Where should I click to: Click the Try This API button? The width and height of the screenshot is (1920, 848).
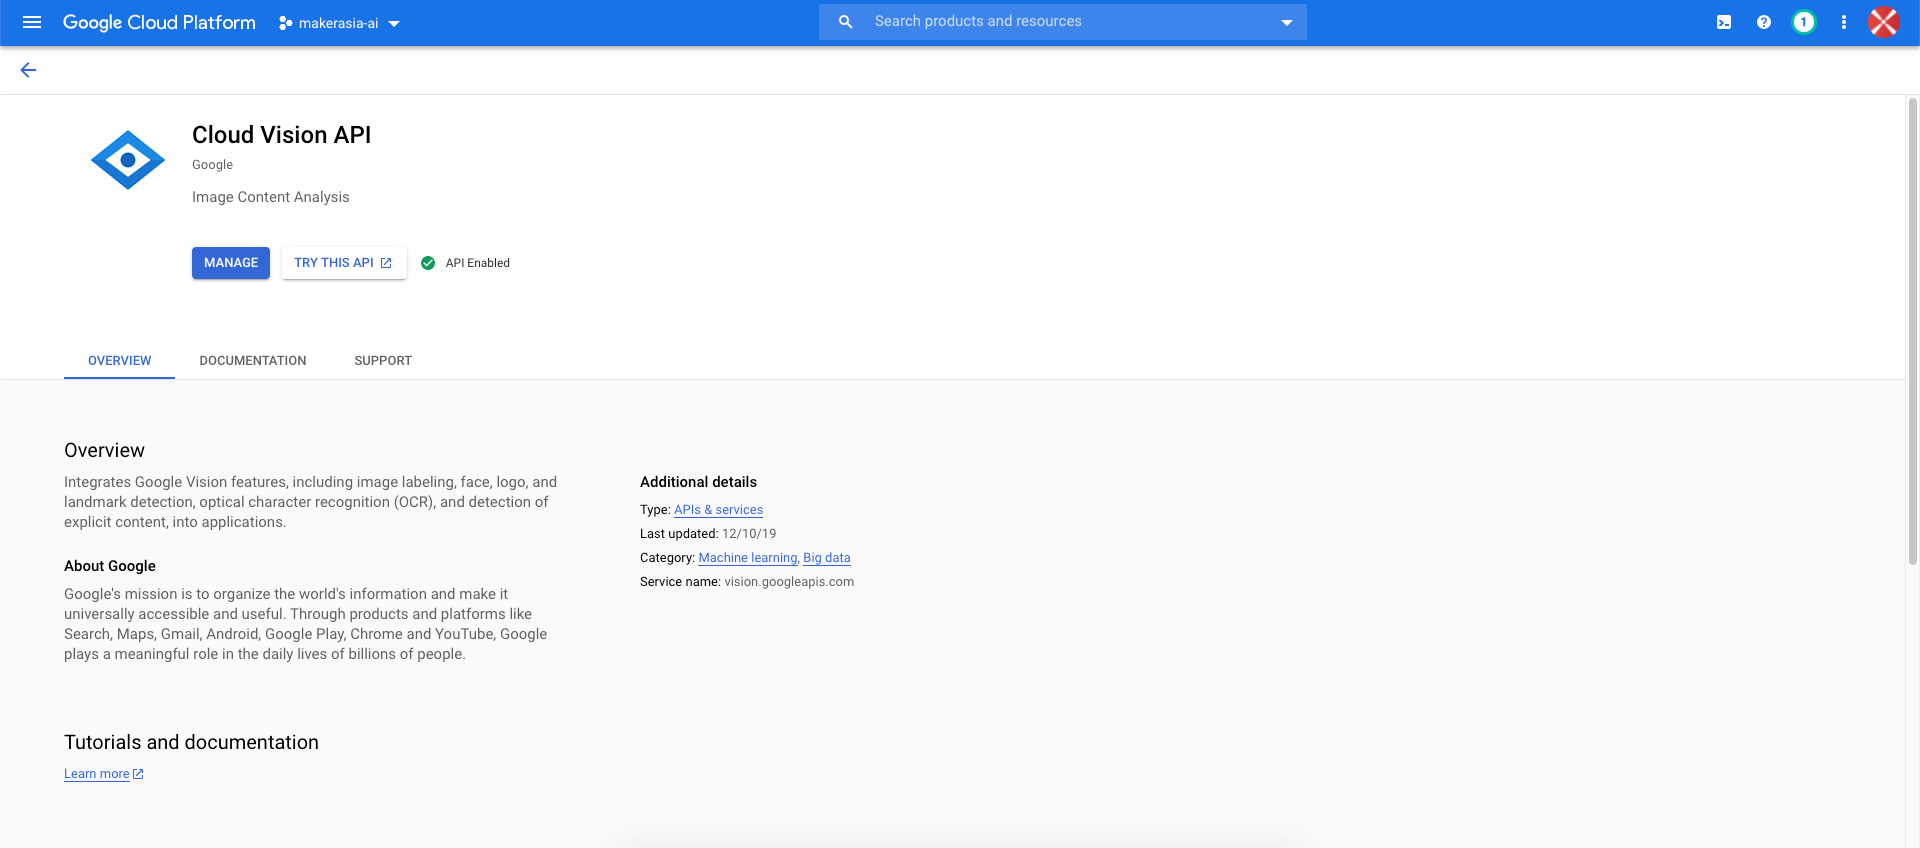click(343, 263)
